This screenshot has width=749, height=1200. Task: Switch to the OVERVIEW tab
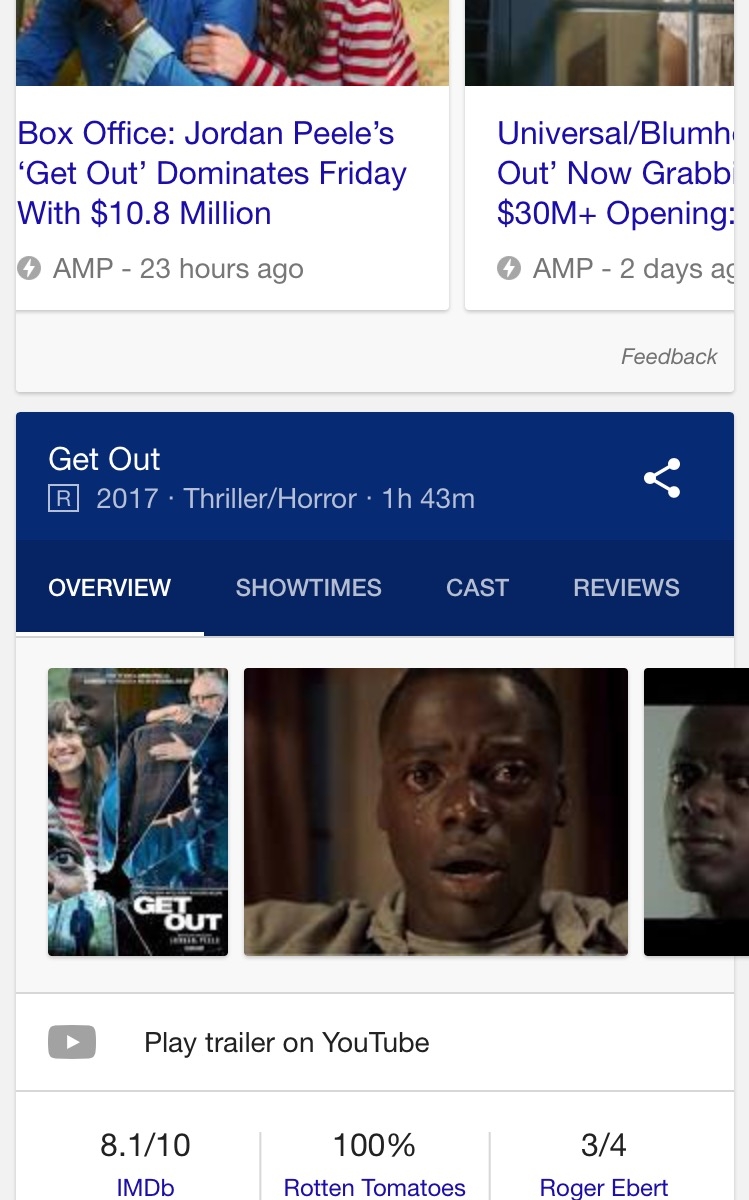[x=110, y=588]
